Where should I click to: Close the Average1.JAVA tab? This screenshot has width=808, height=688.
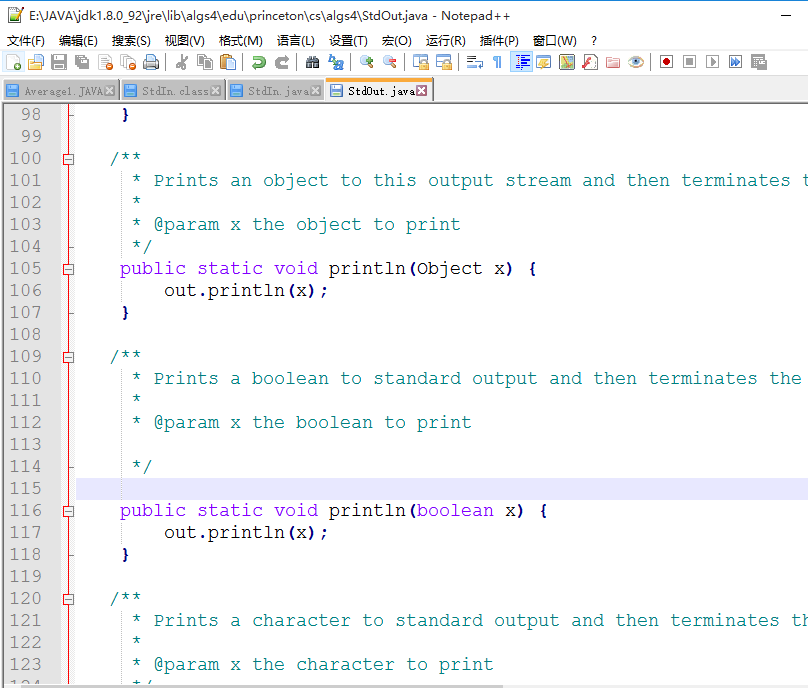110,91
